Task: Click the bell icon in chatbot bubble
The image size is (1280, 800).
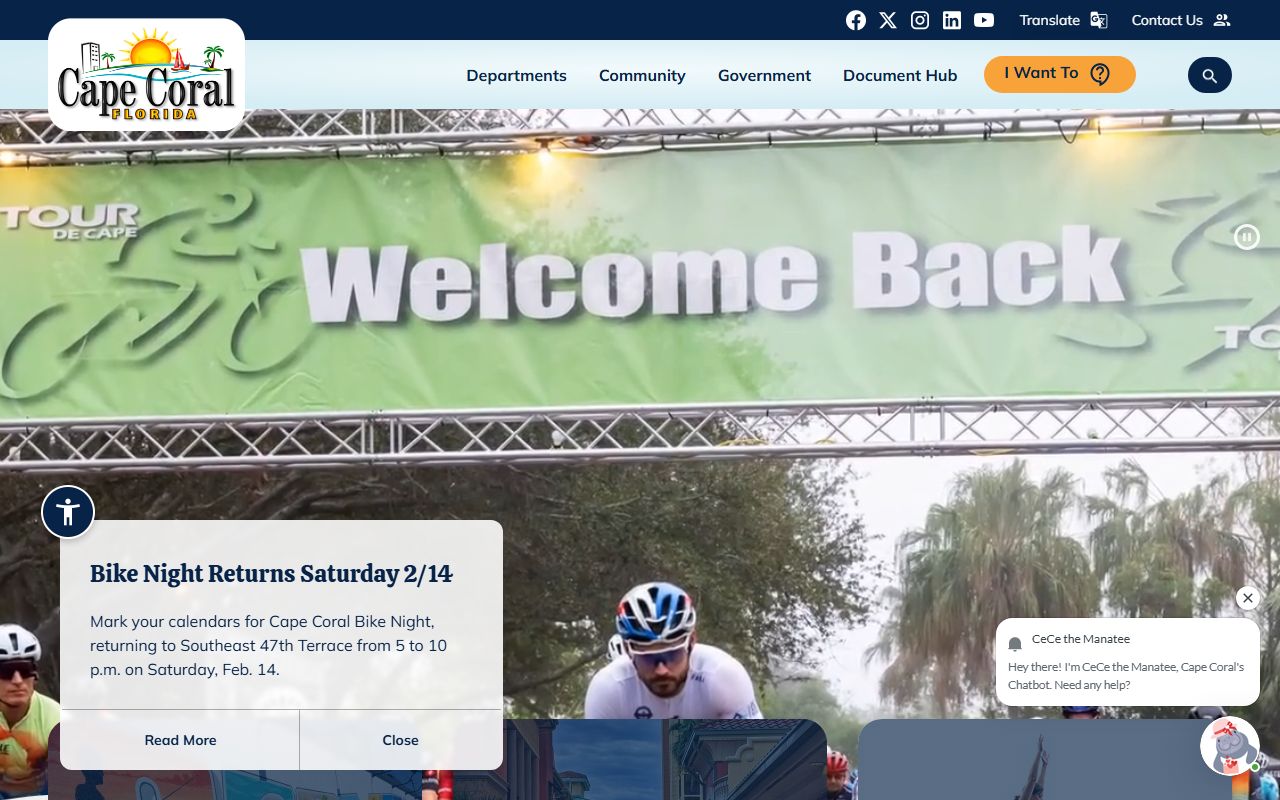Action: (1015, 643)
